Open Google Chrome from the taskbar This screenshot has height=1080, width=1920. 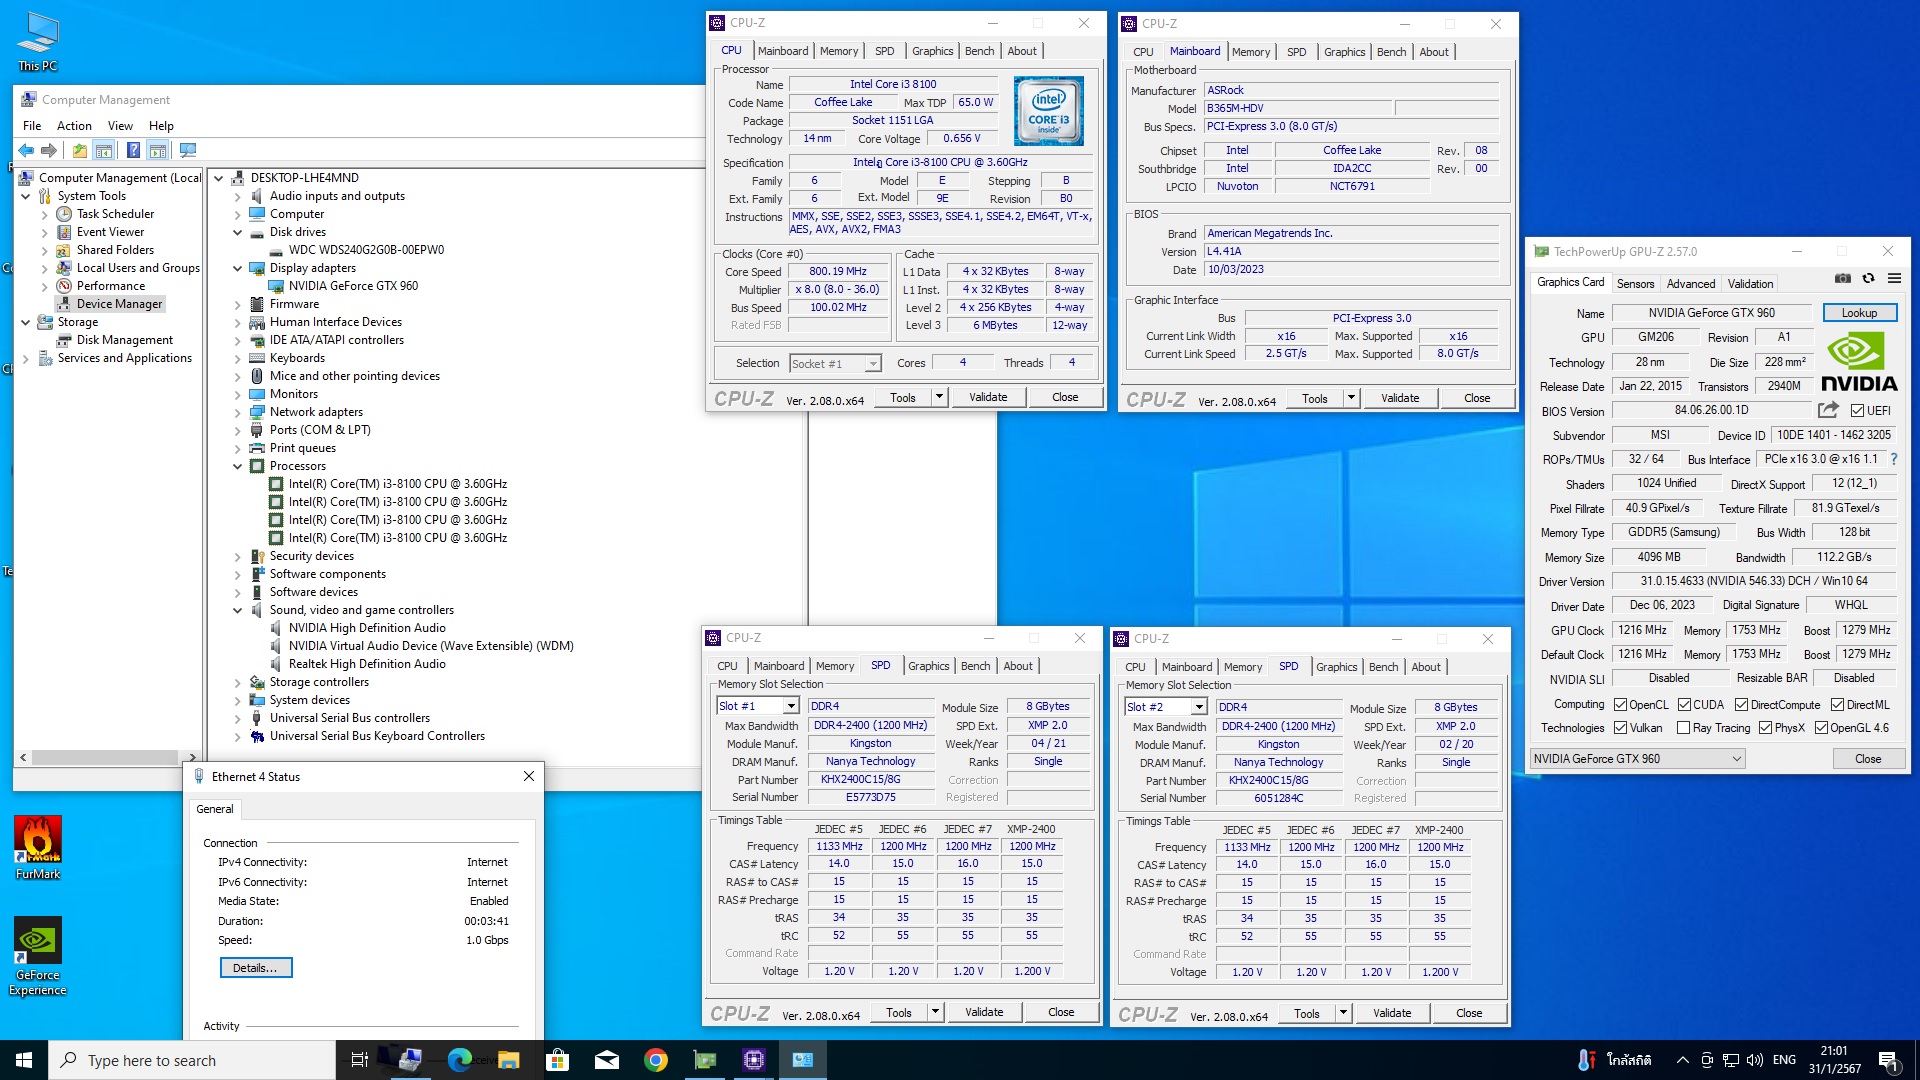tap(656, 1060)
